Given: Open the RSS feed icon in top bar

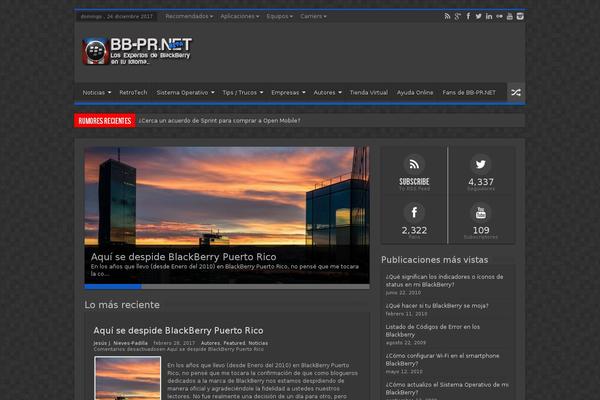Looking at the screenshot, I should point(447,16).
